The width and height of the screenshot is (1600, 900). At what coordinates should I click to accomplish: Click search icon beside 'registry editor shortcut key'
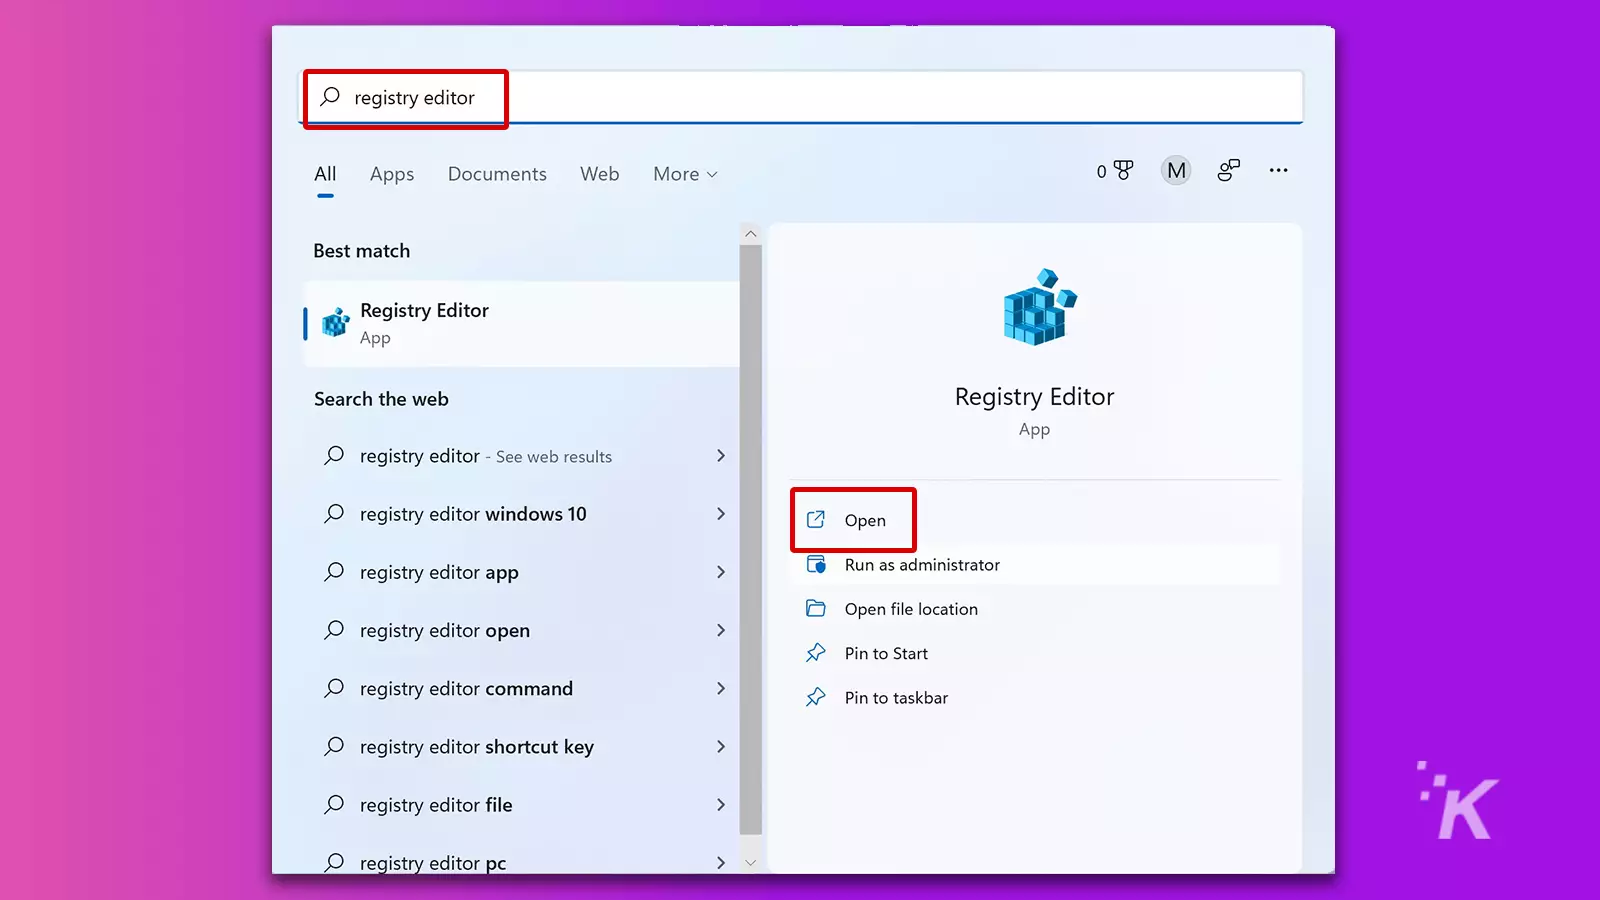point(334,746)
